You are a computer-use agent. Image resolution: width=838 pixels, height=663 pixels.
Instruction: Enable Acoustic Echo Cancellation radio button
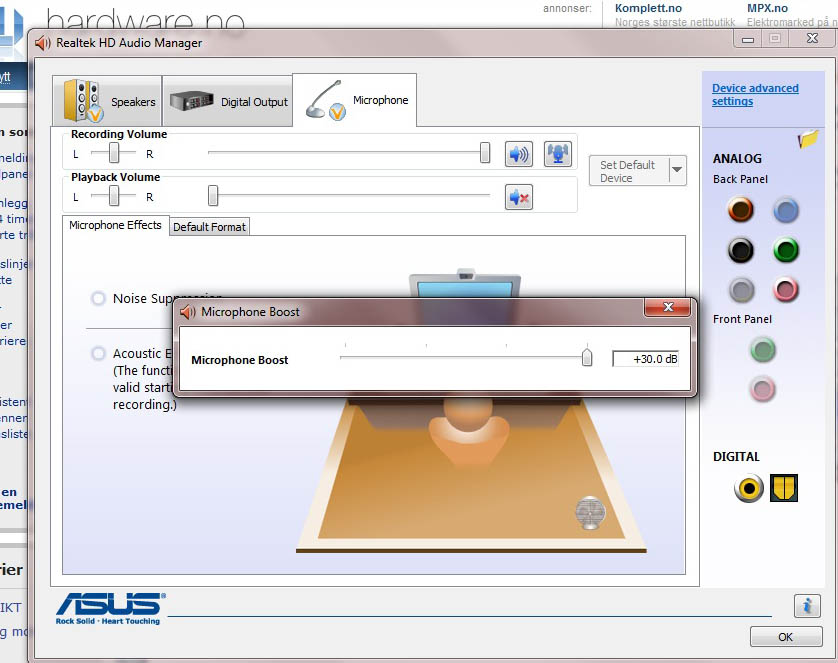[x=98, y=354]
